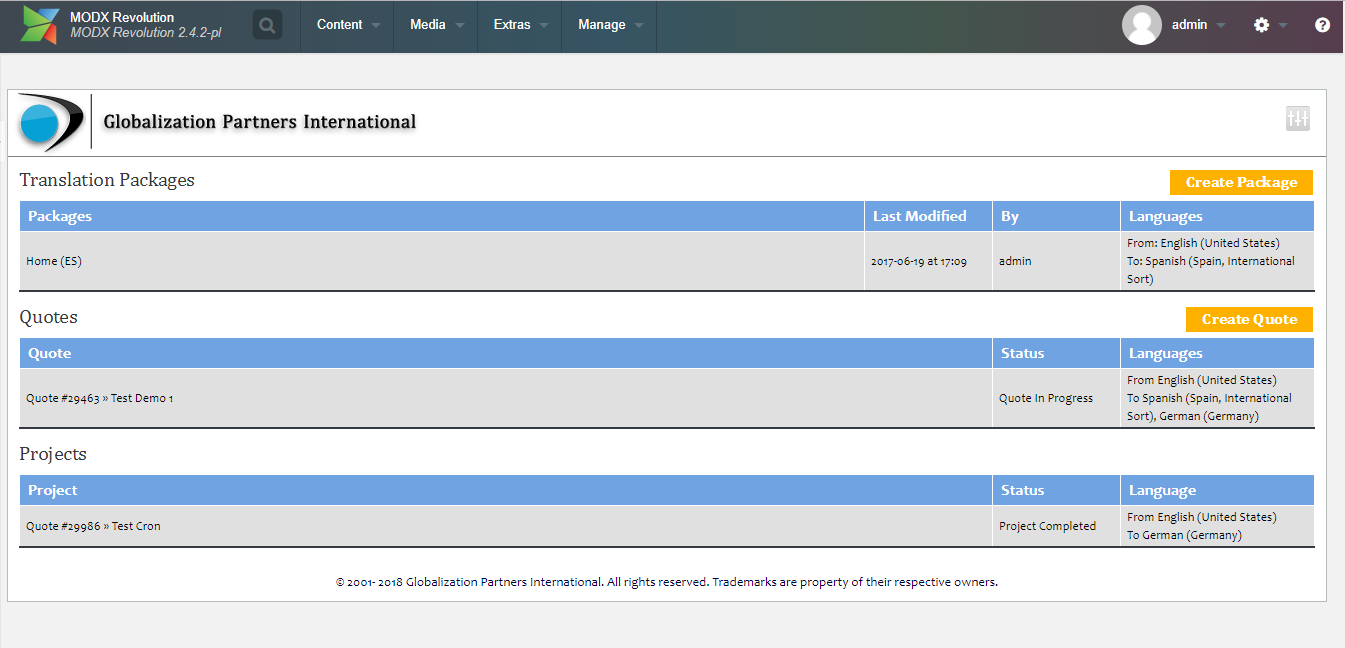Click the Quotes table Status header
The height and width of the screenshot is (648, 1345).
1056,353
